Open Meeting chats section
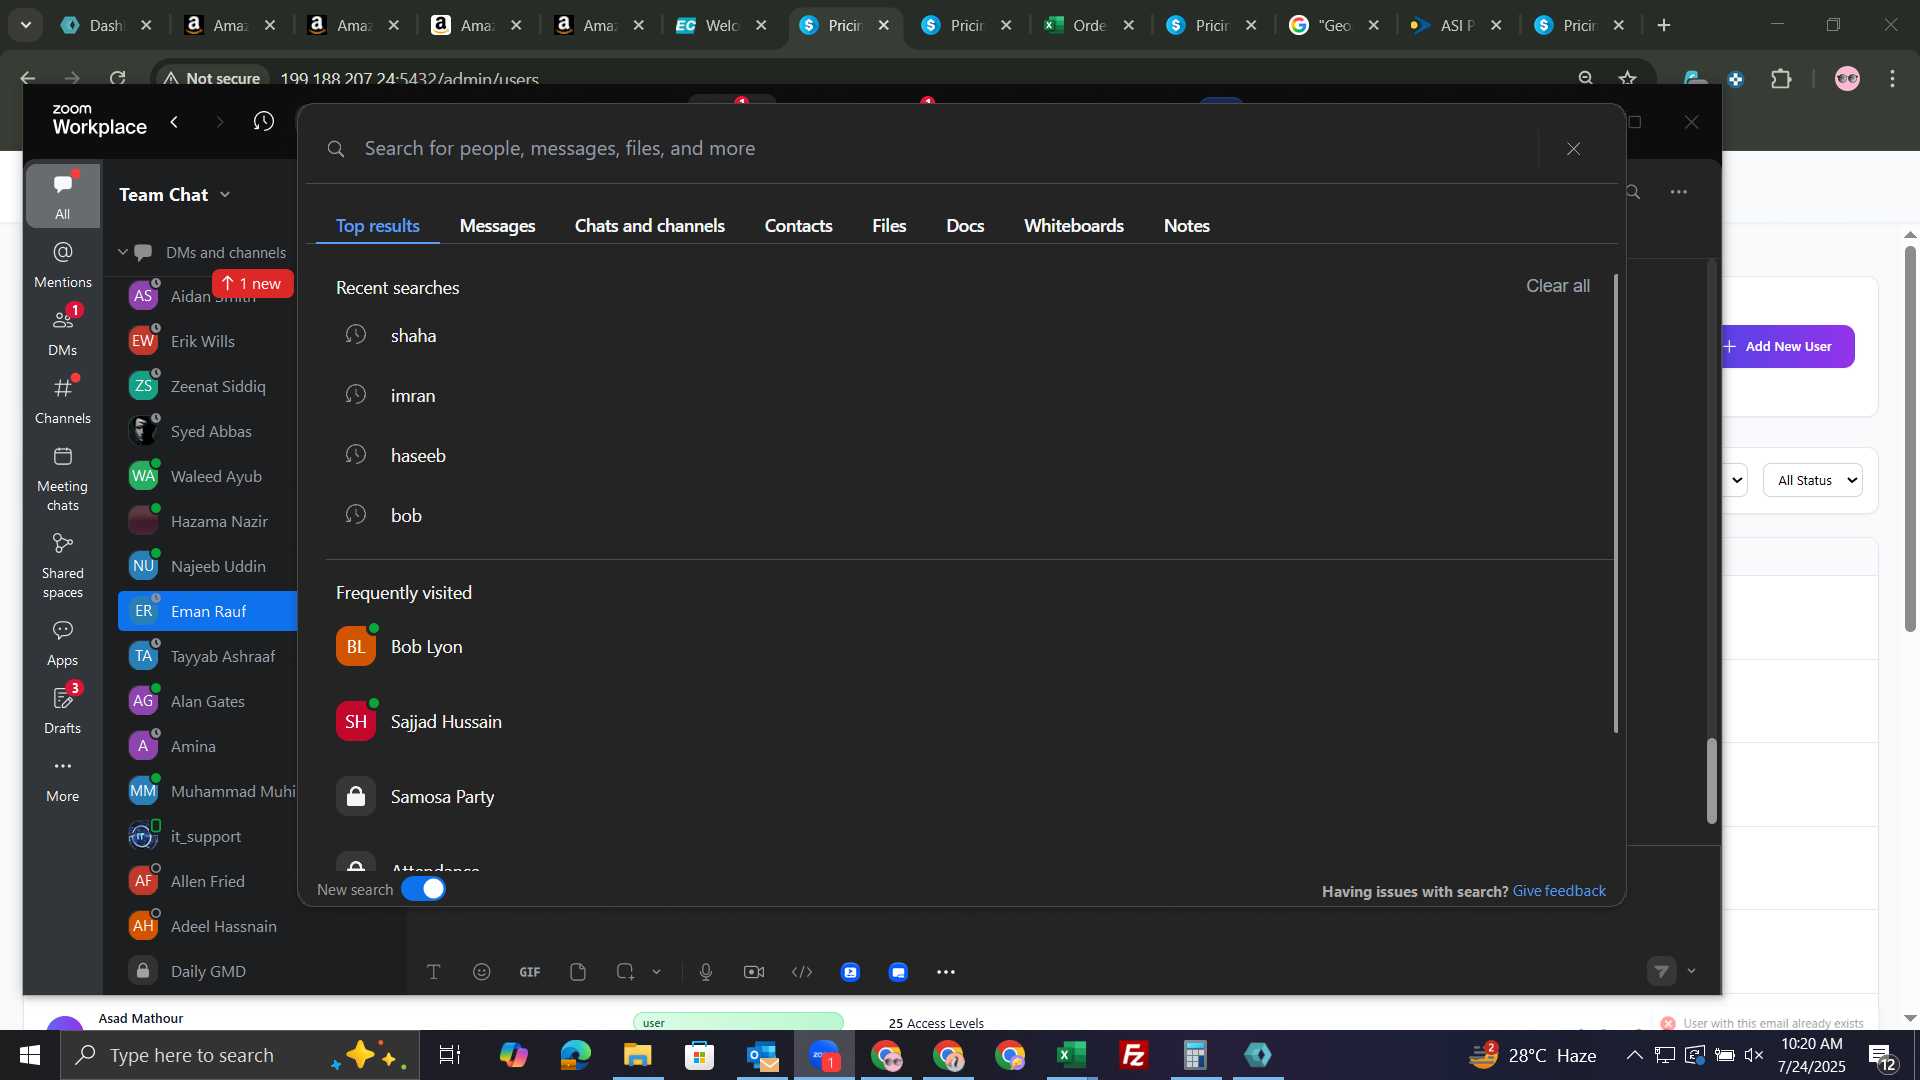The width and height of the screenshot is (1920, 1080). click(x=62, y=479)
